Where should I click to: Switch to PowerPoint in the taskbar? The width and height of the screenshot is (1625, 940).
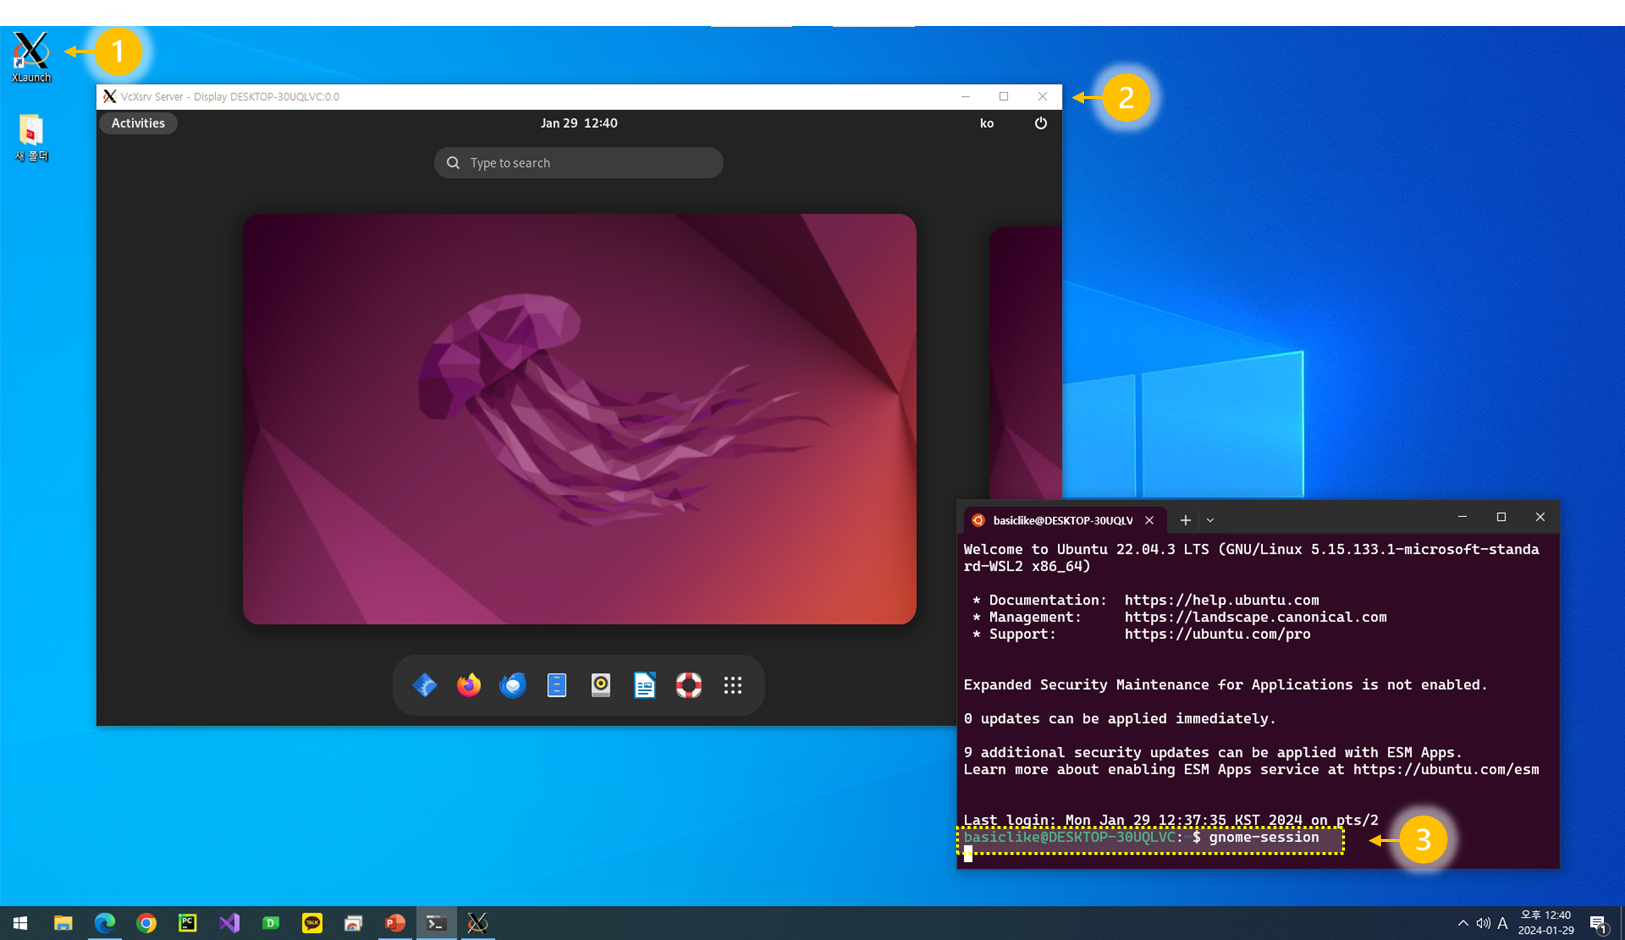click(x=395, y=923)
